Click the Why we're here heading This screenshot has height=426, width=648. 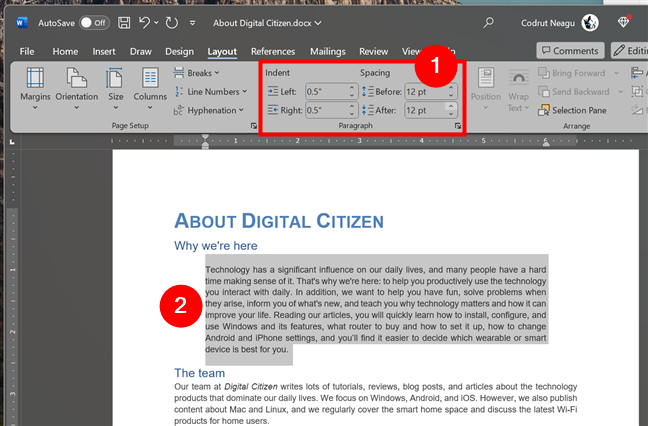pos(216,246)
